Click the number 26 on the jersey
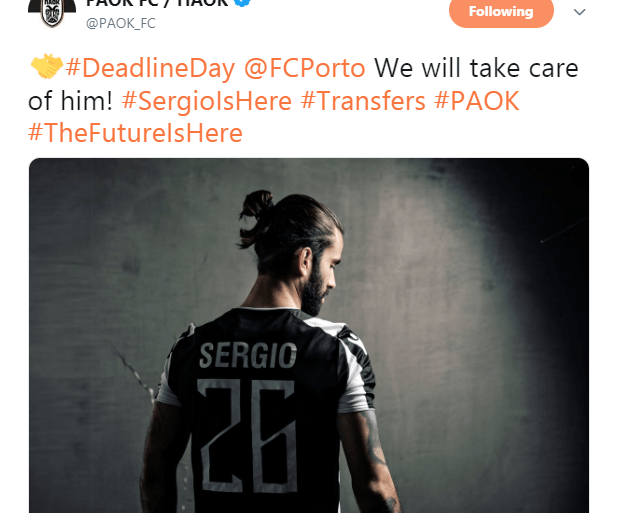This screenshot has height=513, width=618. (247, 435)
